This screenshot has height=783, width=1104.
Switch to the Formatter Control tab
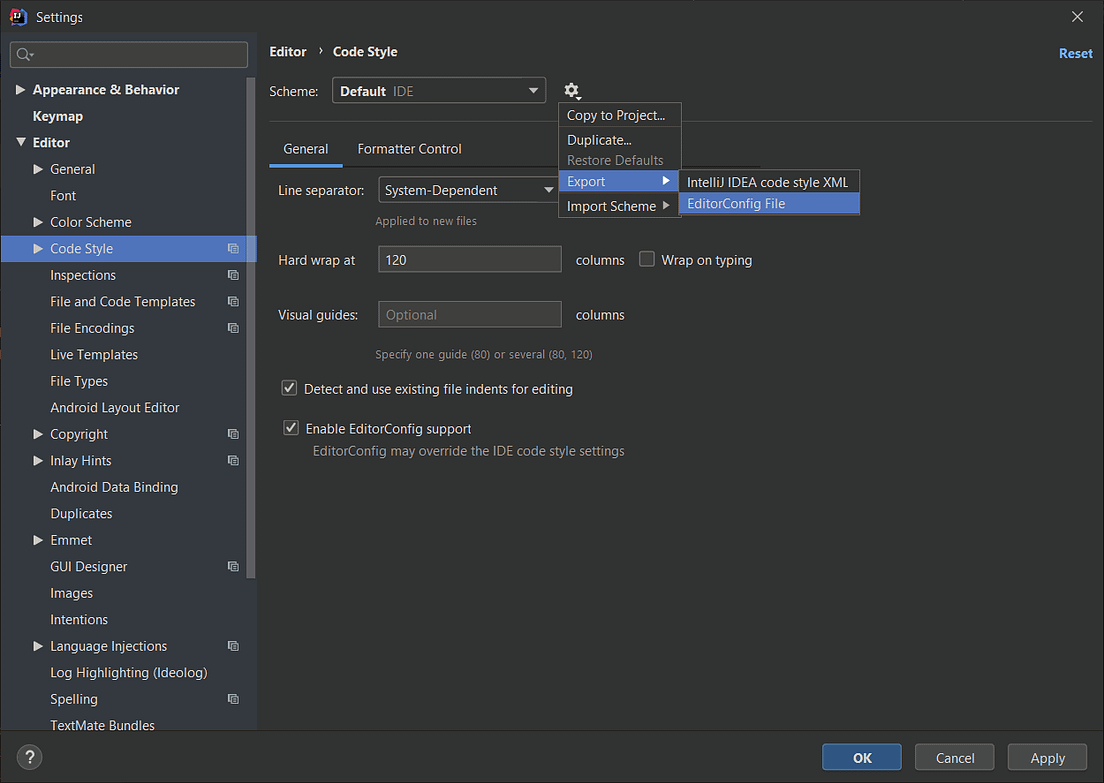click(409, 148)
